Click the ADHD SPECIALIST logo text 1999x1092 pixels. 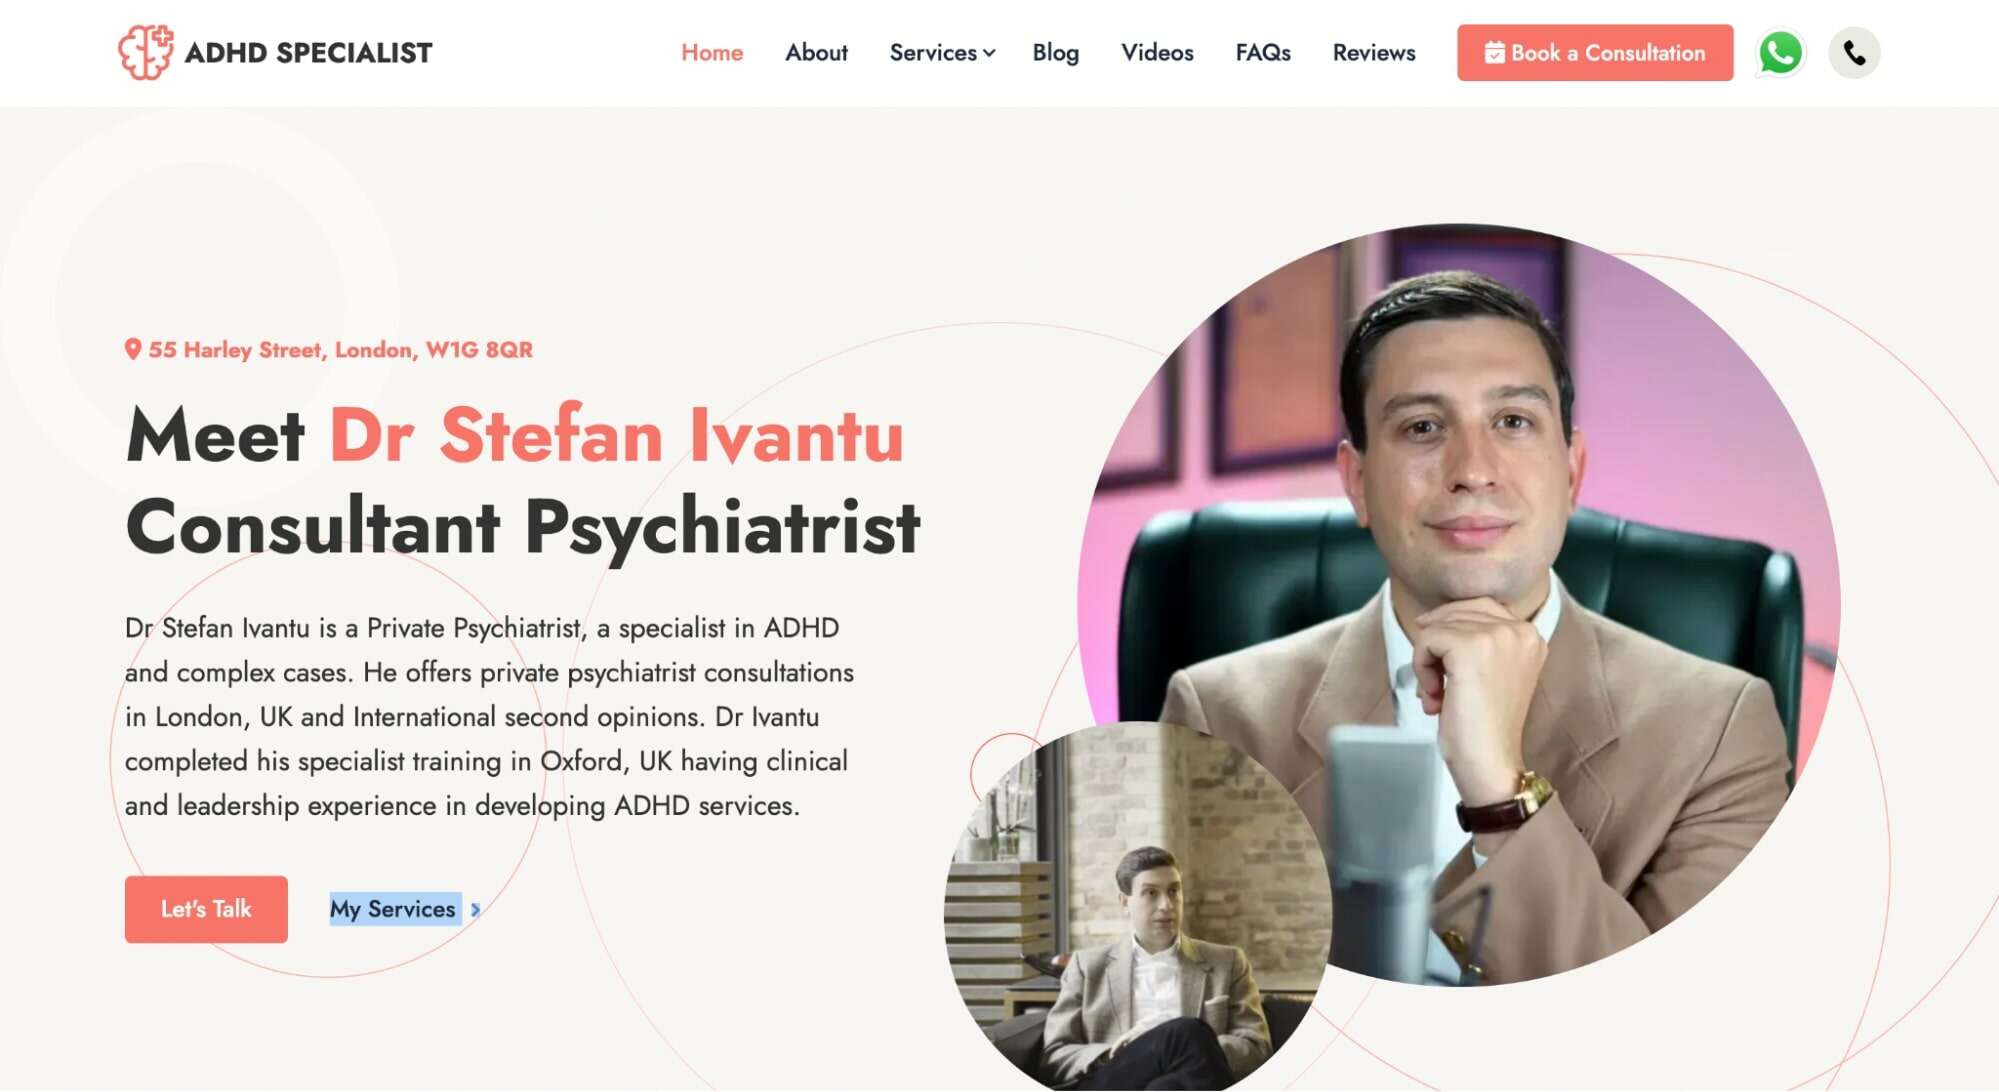308,53
